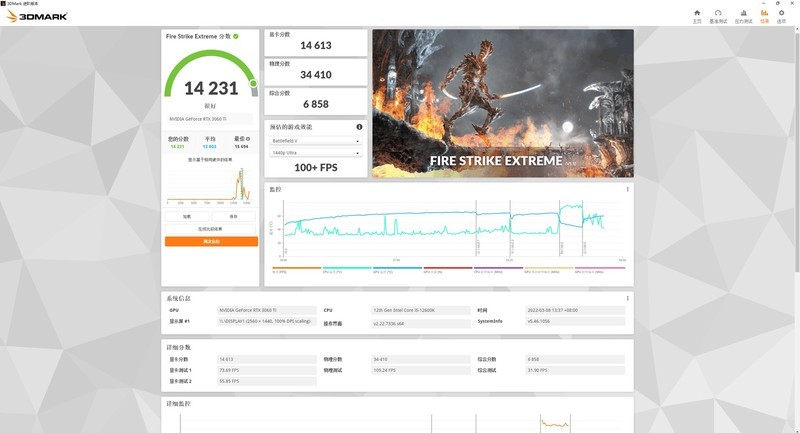Click the green validation checkmark next to score title
The height and width of the screenshot is (433, 800).
click(236, 36)
